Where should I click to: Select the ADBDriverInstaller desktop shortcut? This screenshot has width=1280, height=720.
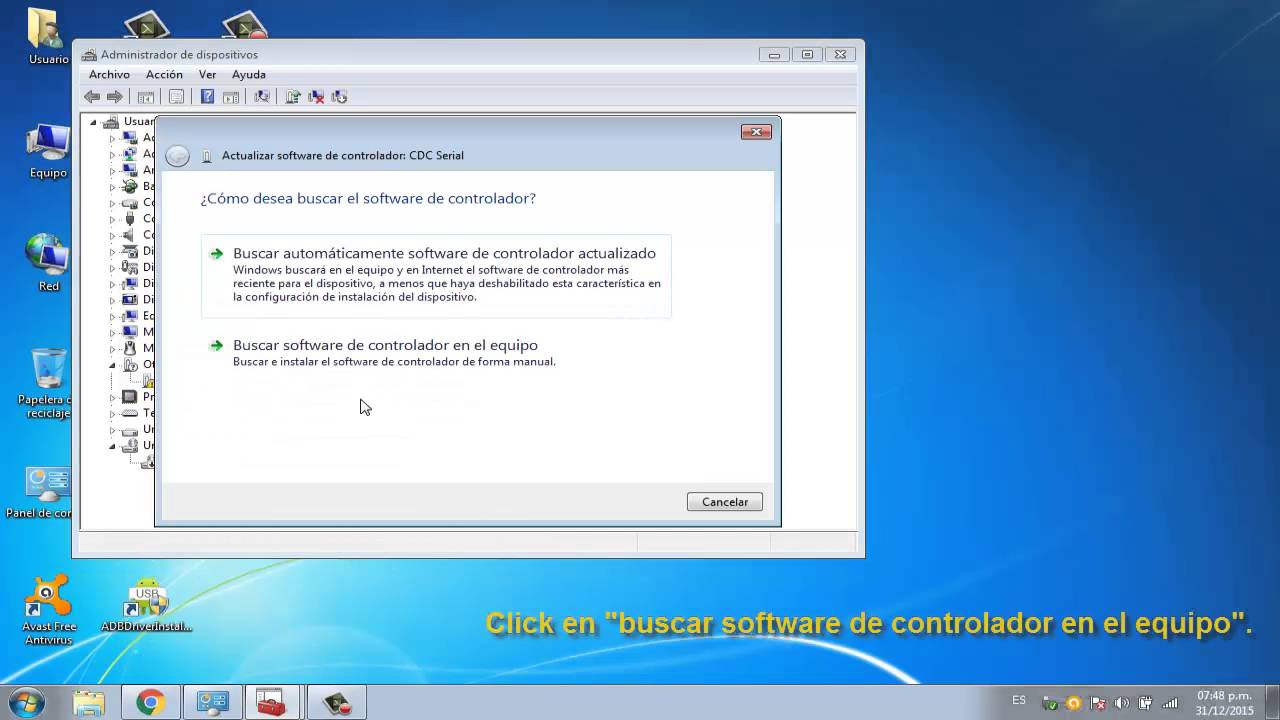(x=146, y=605)
